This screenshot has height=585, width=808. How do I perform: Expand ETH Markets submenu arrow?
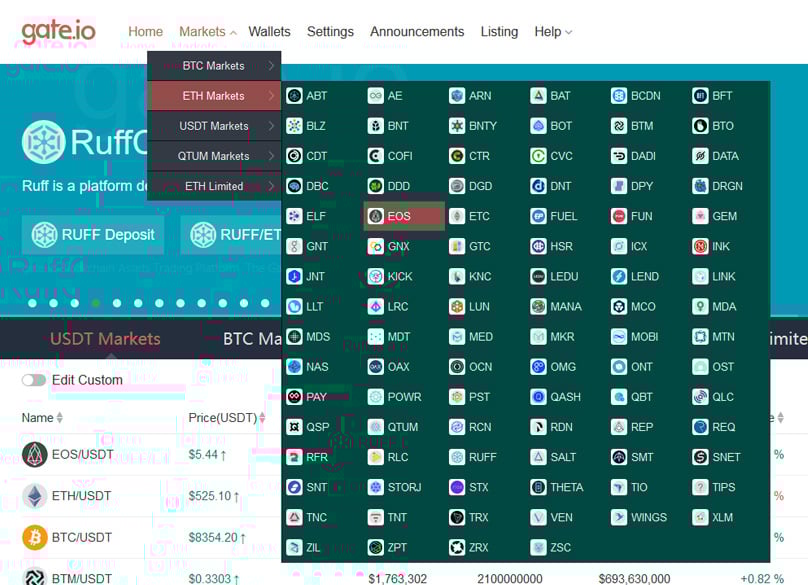click(x=271, y=95)
